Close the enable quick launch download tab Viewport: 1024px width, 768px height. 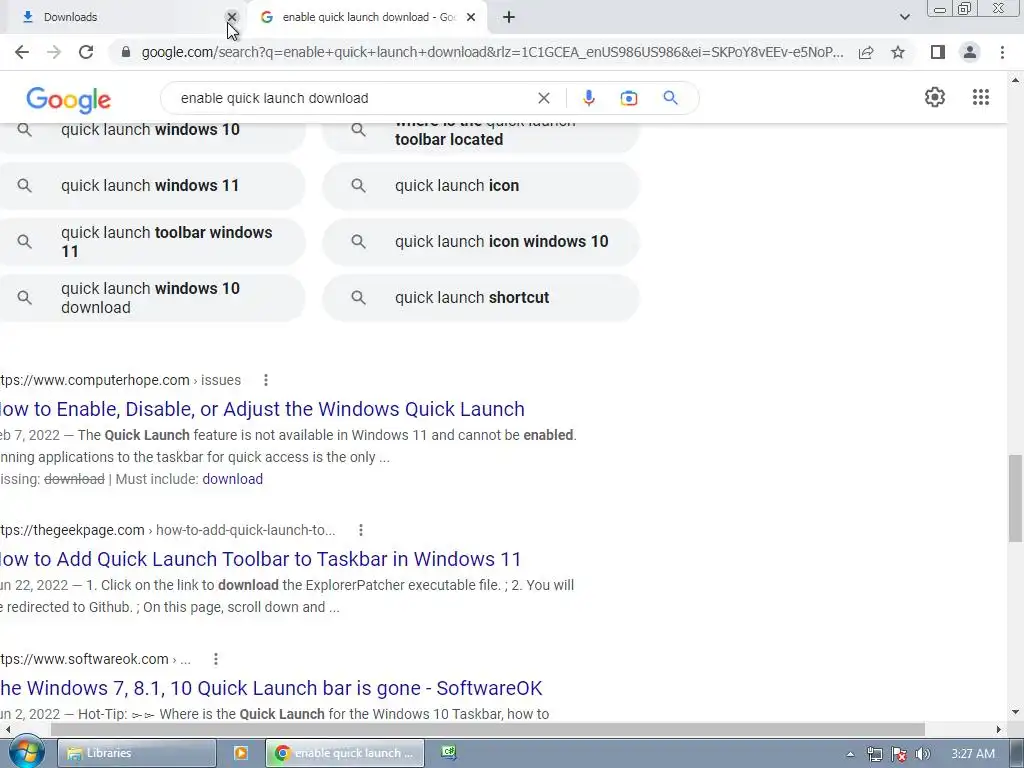[x=471, y=17]
